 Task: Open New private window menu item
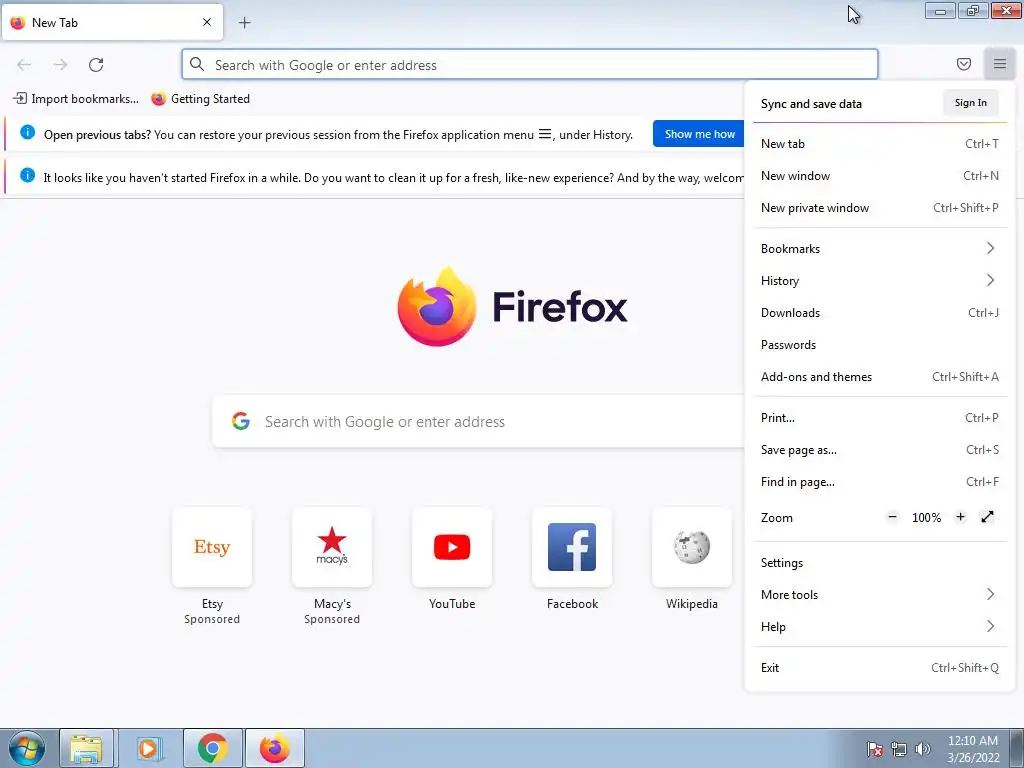click(880, 208)
